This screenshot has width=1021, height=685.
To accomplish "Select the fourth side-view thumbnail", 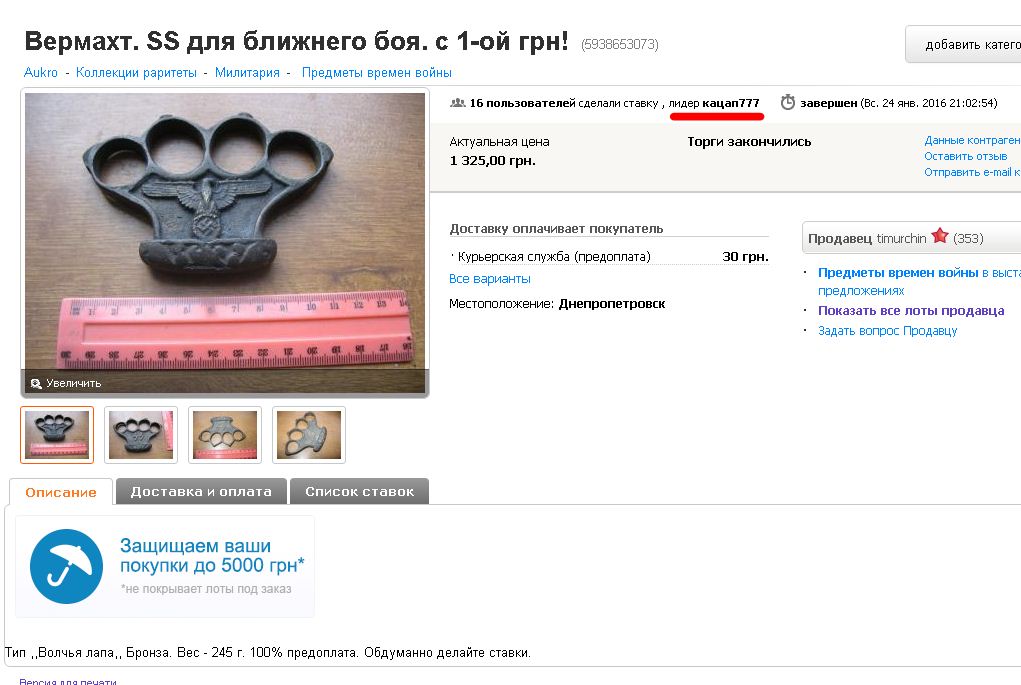I will coord(309,435).
